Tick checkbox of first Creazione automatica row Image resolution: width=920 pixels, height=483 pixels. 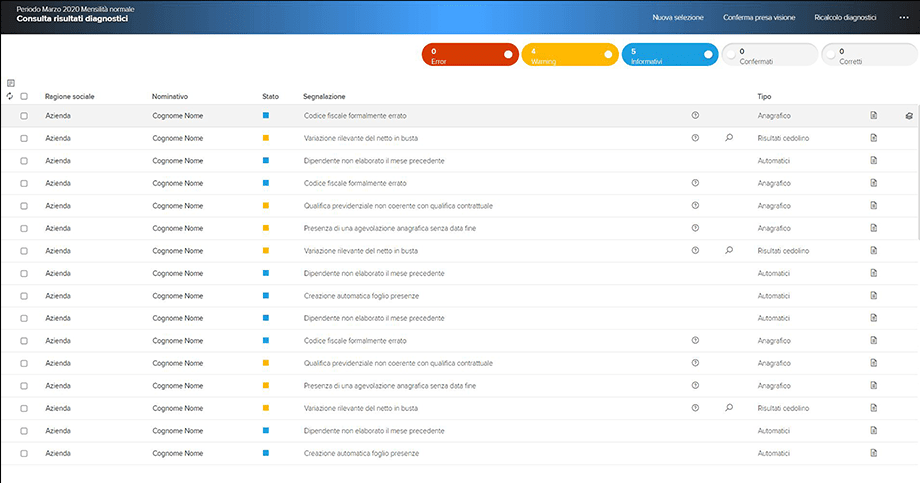pyautogui.click(x=24, y=296)
